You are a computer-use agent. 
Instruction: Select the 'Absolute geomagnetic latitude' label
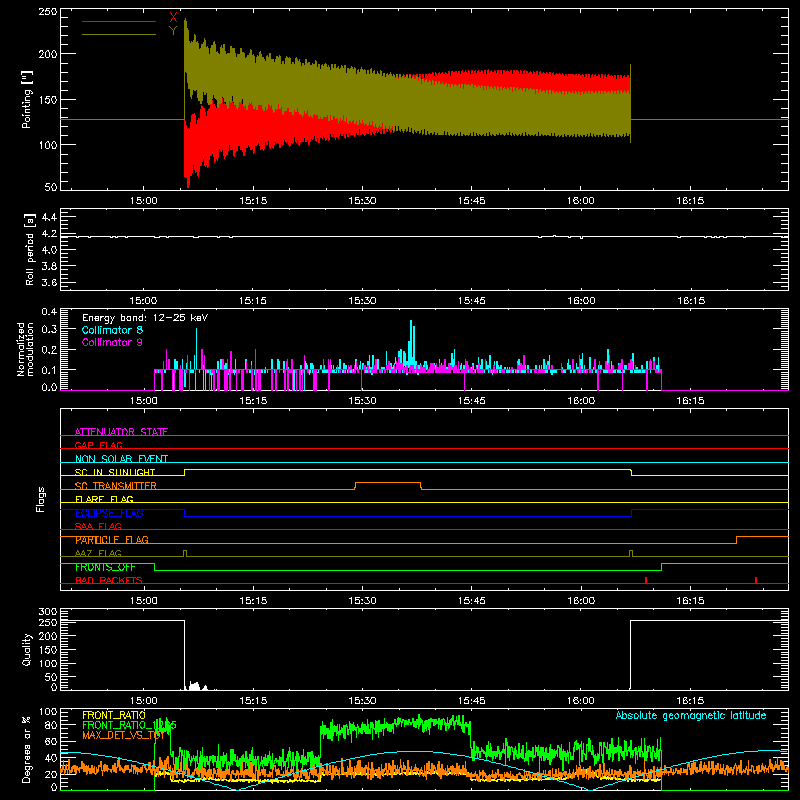point(691,715)
